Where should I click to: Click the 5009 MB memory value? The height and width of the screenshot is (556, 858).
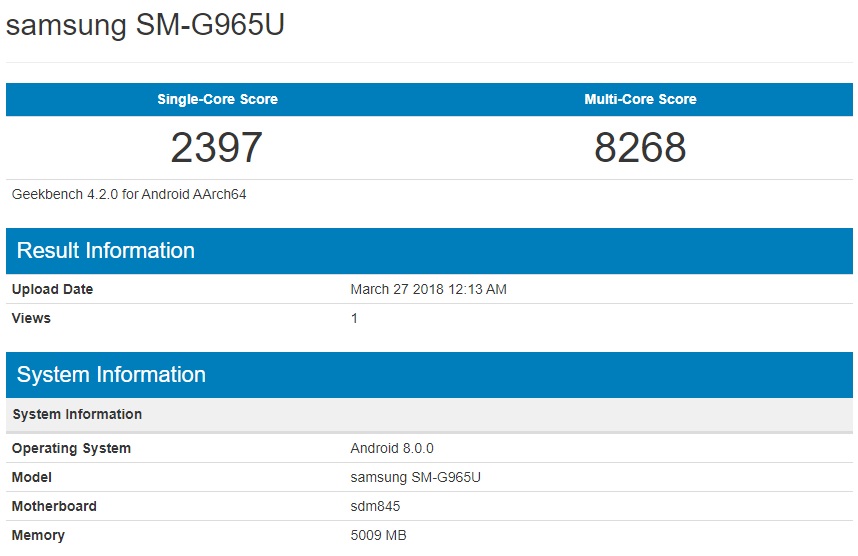coord(378,535)
